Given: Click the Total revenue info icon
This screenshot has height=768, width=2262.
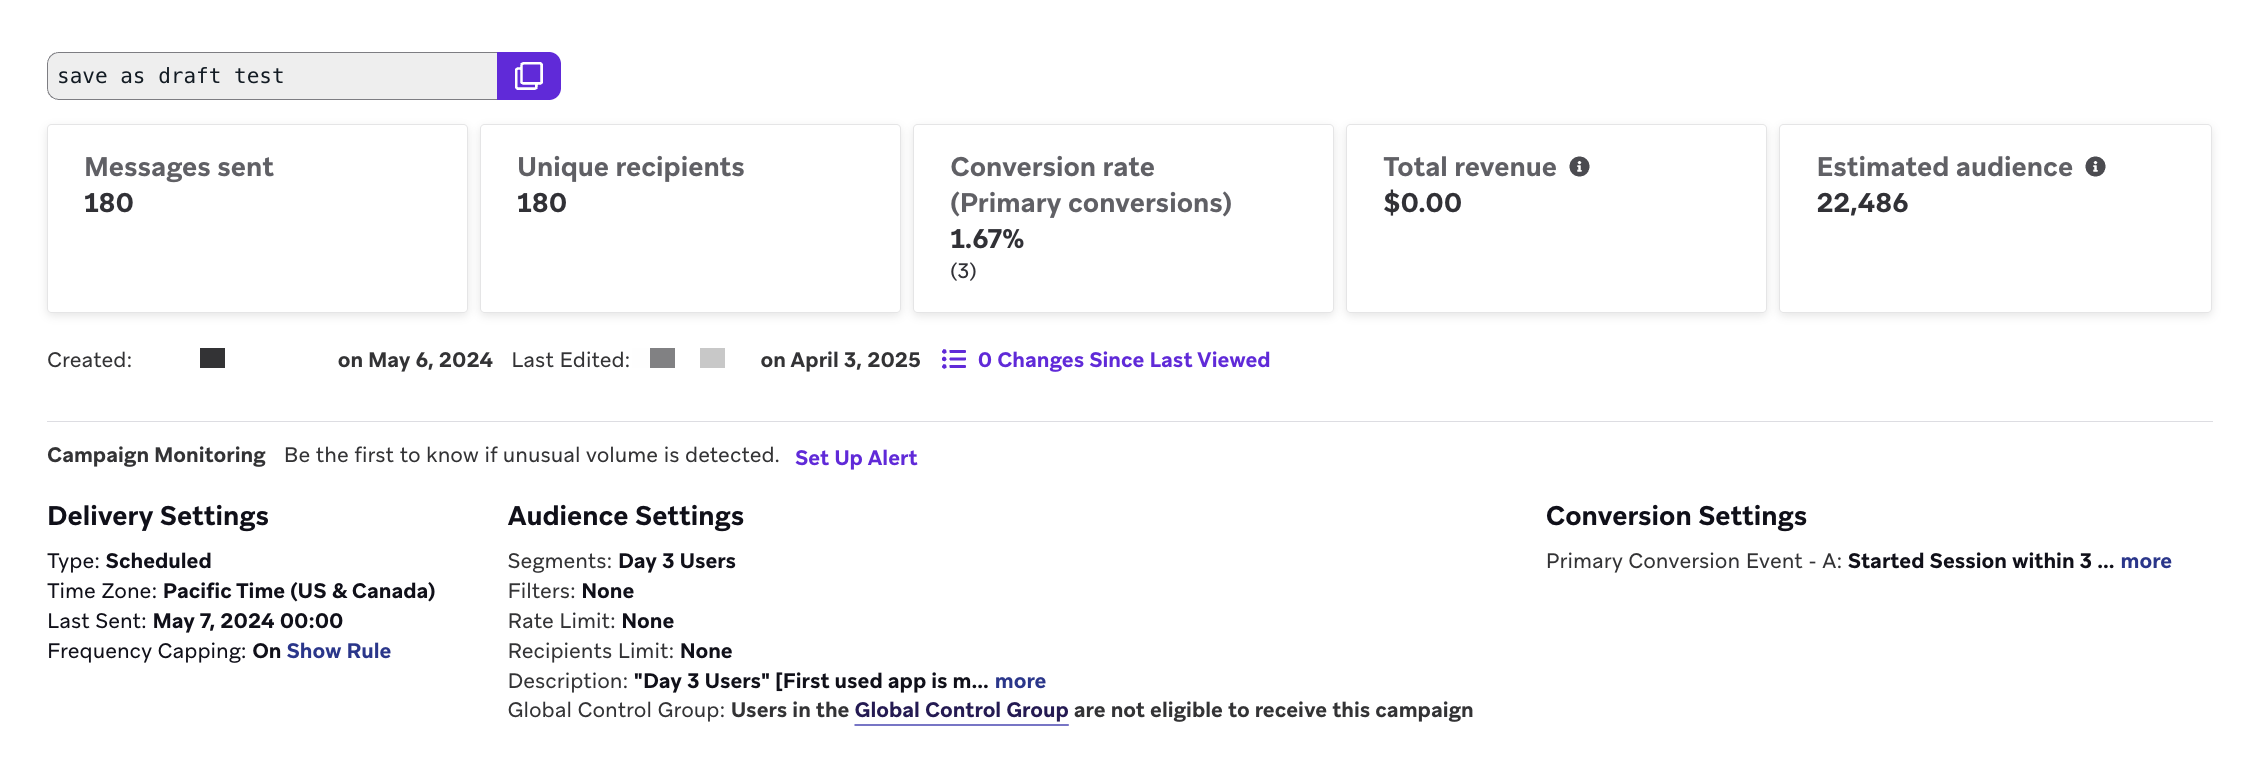Looking at the screenshot, I should pos(1579,167).
